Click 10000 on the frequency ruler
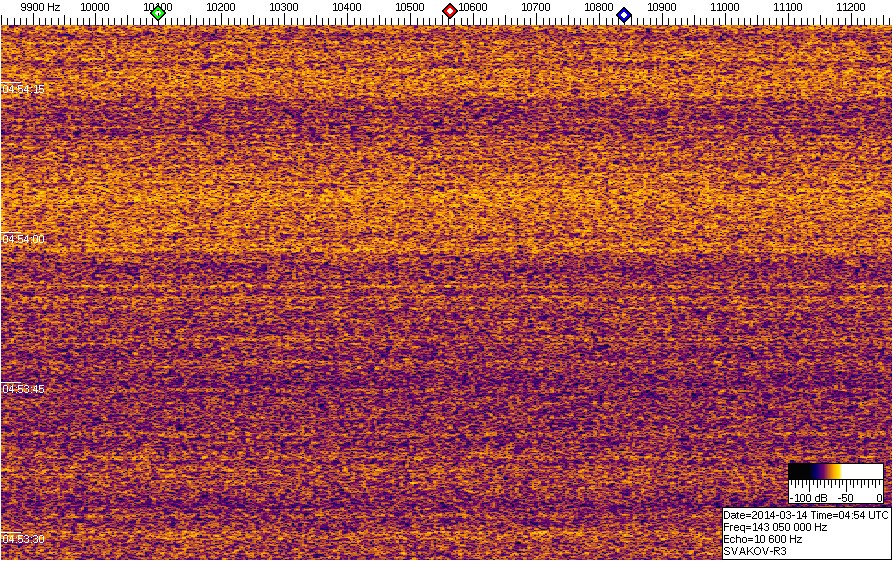The height and width of the screenshot is (561, 893). [x=95, y=7]
